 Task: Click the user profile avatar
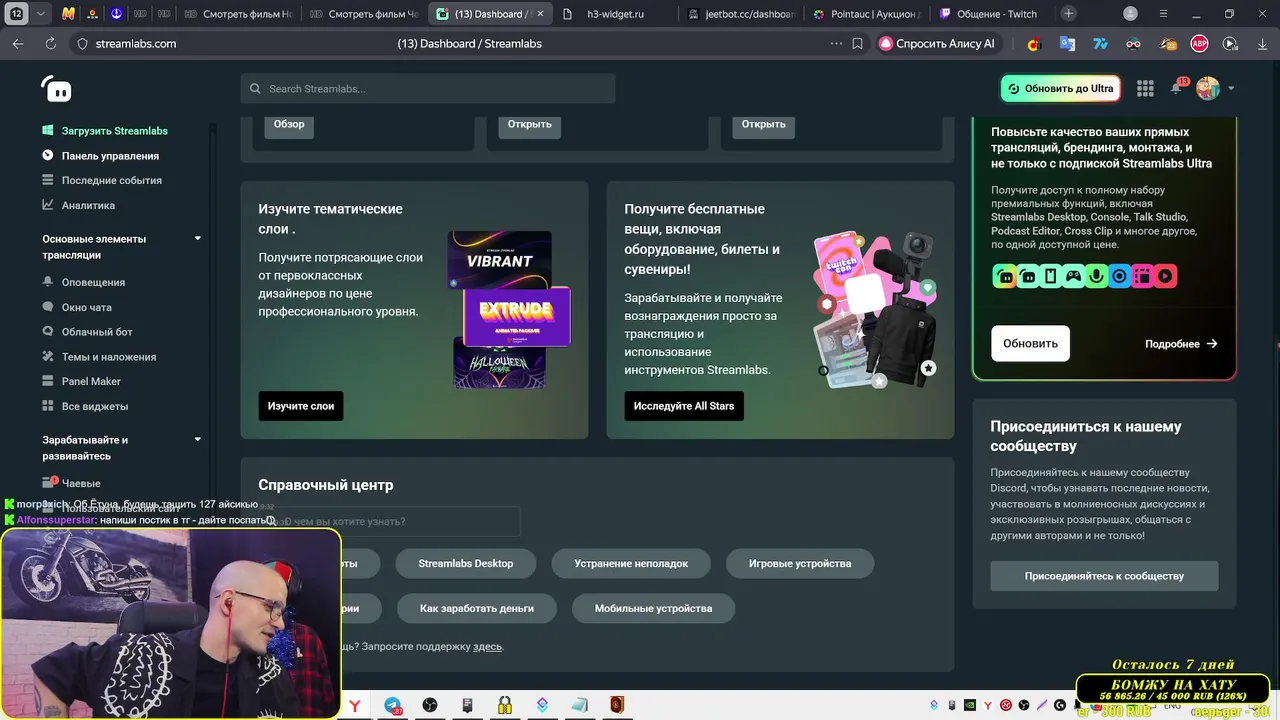[x=1208, y=88]
